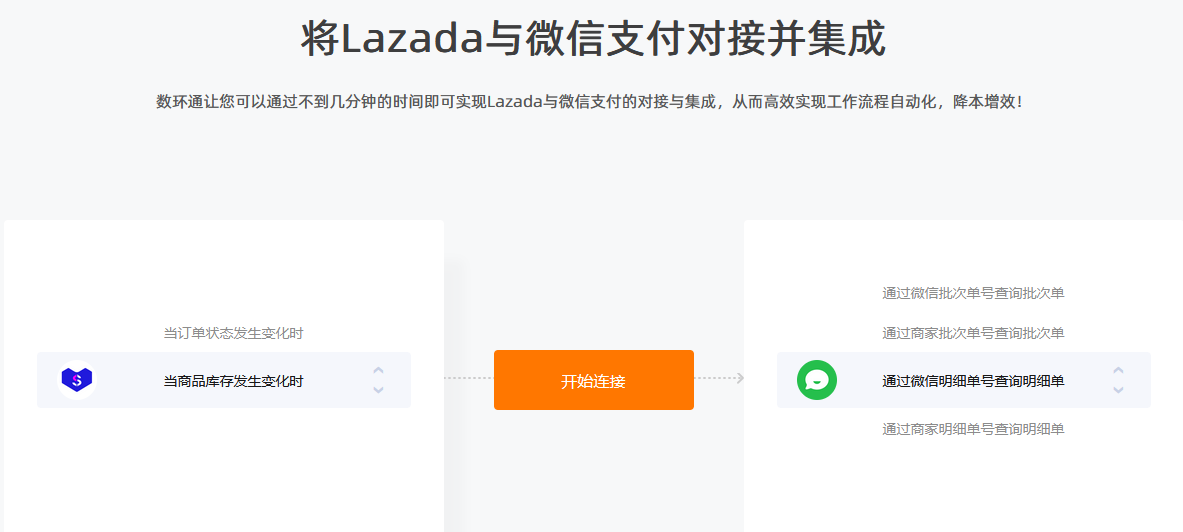Click the 数环通 description sentence below the heading
This screenshot has height=532, width=1183.
pyautogui.click(x=591, y=102)
